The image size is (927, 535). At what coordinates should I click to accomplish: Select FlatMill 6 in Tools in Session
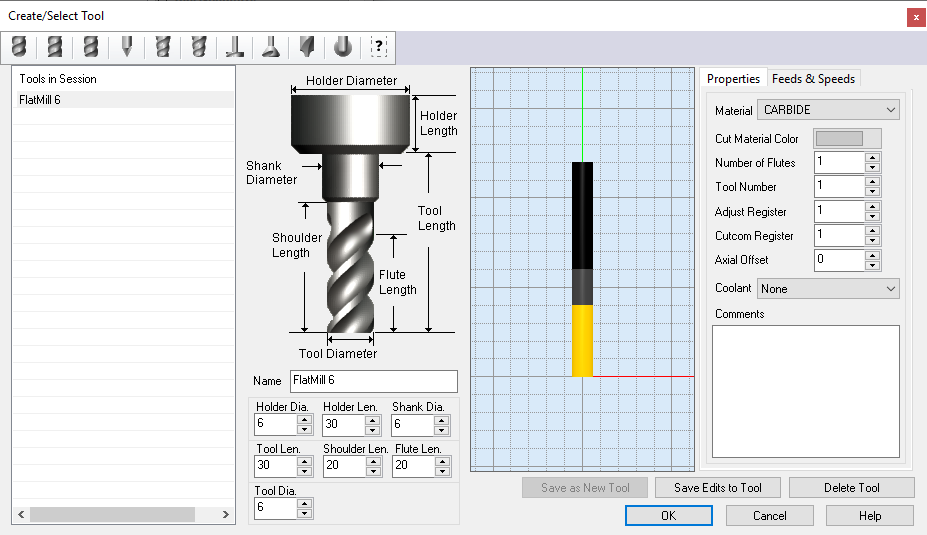pyautogui.click(x=124, y=99)
